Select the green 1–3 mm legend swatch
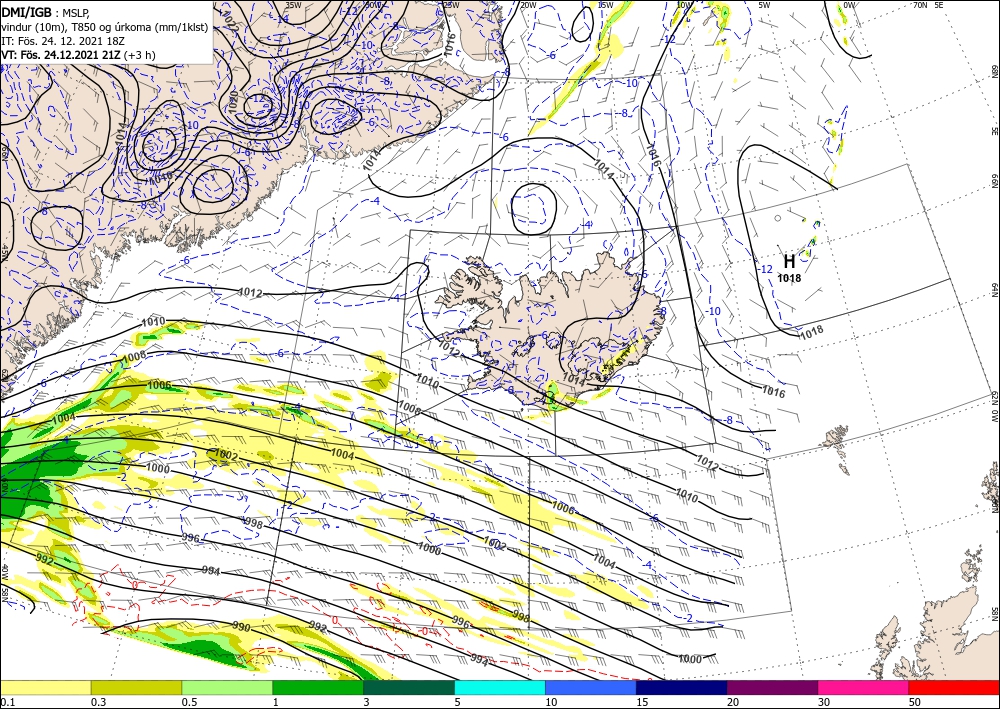This screenshot has width=1000, height=709. click(x=318, y=687)
